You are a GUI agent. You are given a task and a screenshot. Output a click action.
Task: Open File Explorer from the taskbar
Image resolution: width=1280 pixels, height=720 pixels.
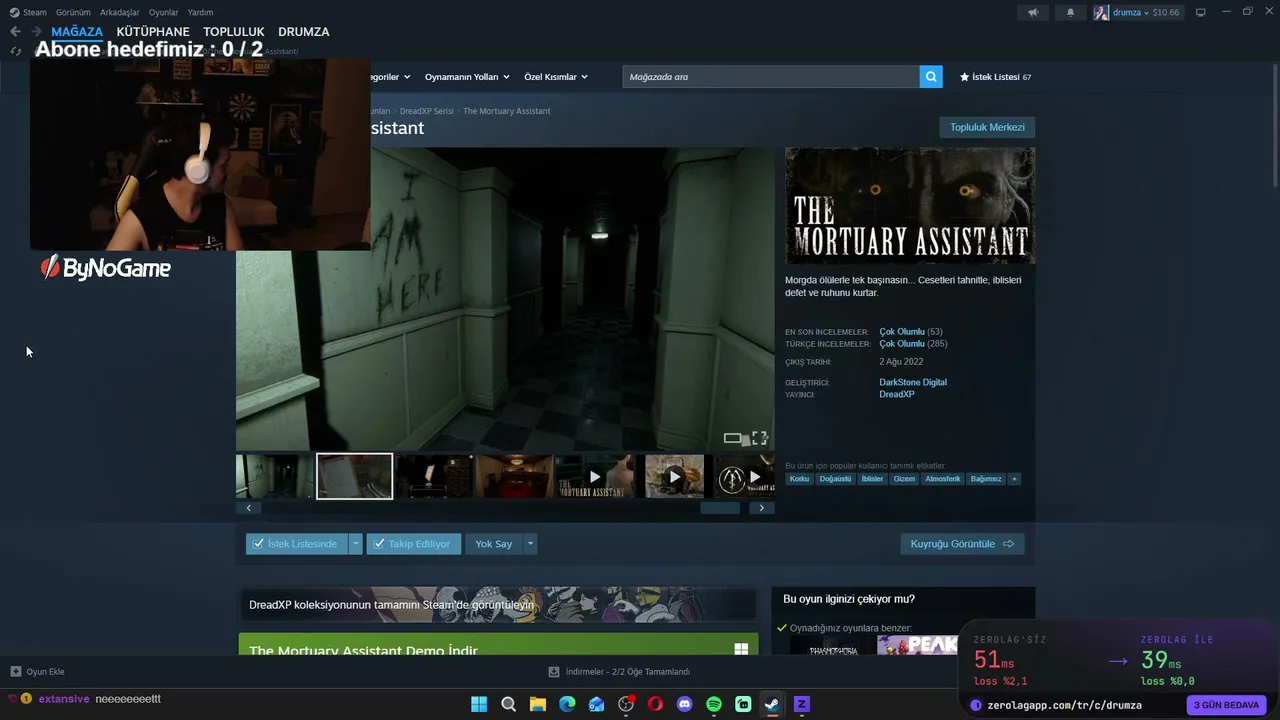[x=538, y=704]
